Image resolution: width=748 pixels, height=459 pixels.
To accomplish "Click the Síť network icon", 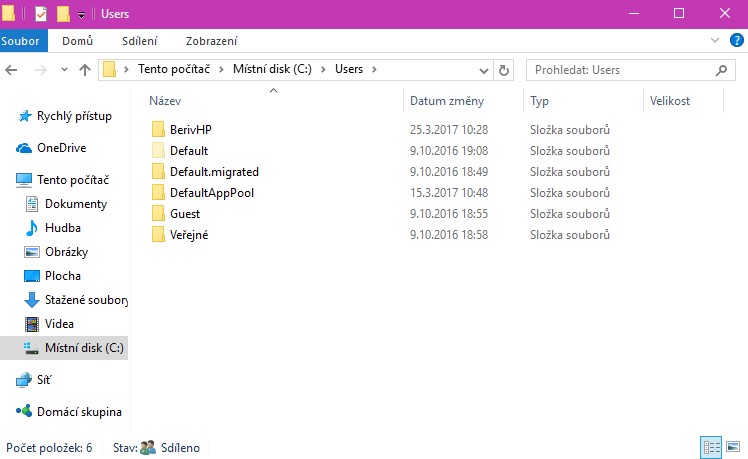I will pyautogui.click(x=24, y=380).
